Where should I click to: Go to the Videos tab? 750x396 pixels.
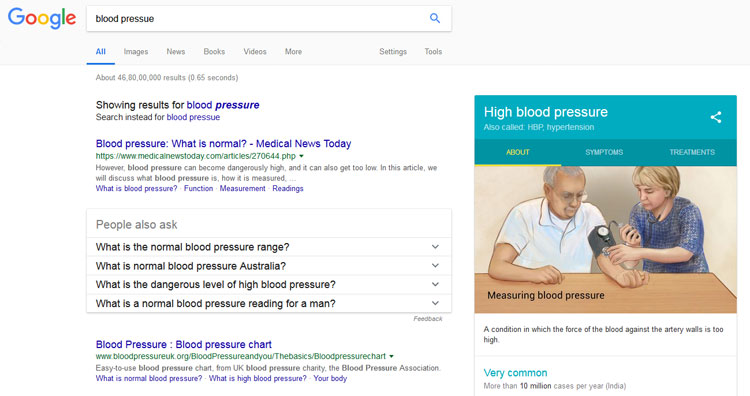(255, 52)
